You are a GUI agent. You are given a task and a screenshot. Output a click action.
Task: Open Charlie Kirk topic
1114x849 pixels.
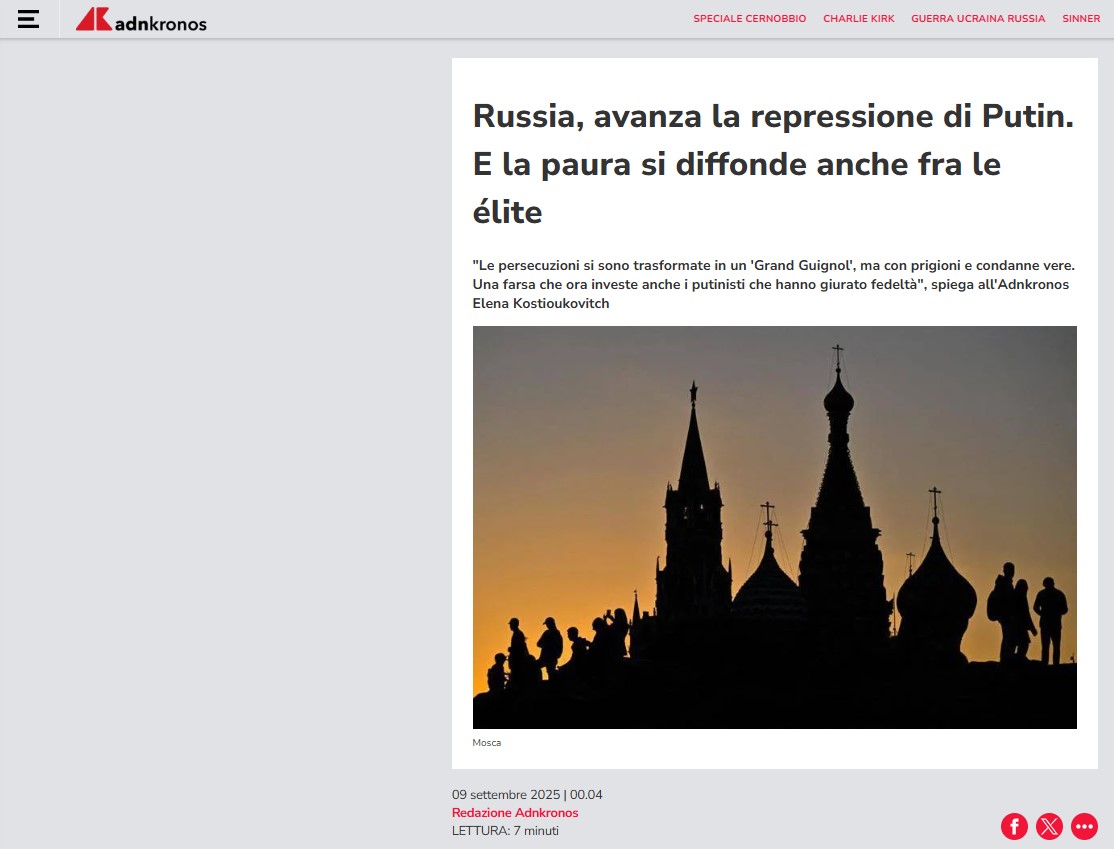click(x=859, y=18)
